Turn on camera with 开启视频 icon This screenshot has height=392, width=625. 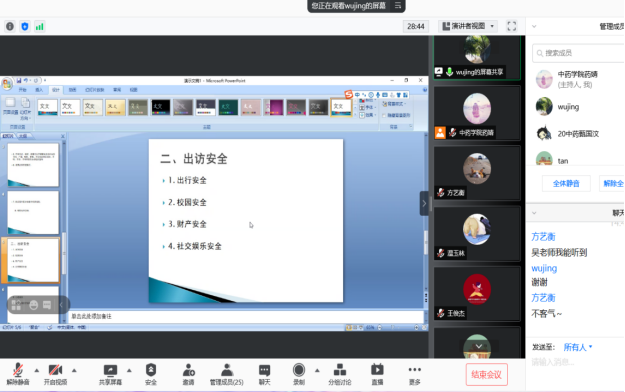55,370
